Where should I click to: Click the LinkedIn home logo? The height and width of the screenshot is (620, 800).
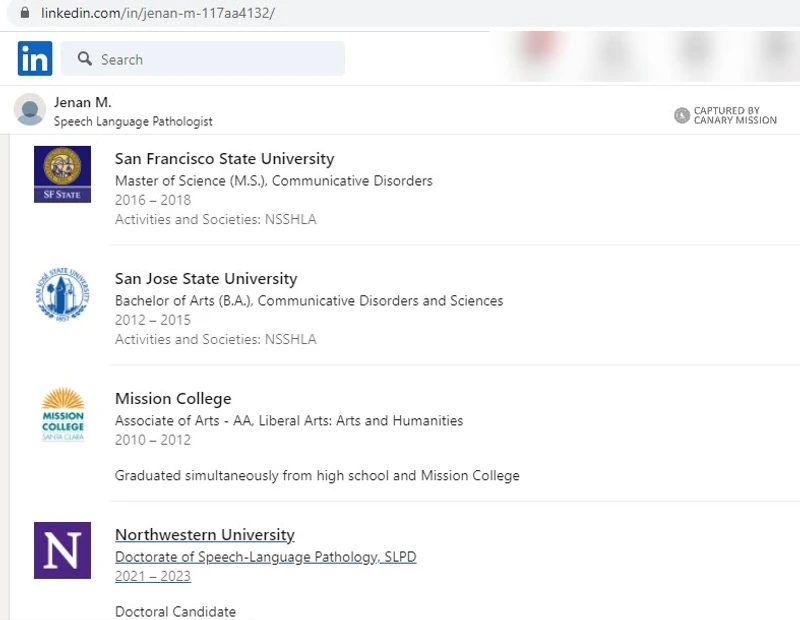coord(35,58)
